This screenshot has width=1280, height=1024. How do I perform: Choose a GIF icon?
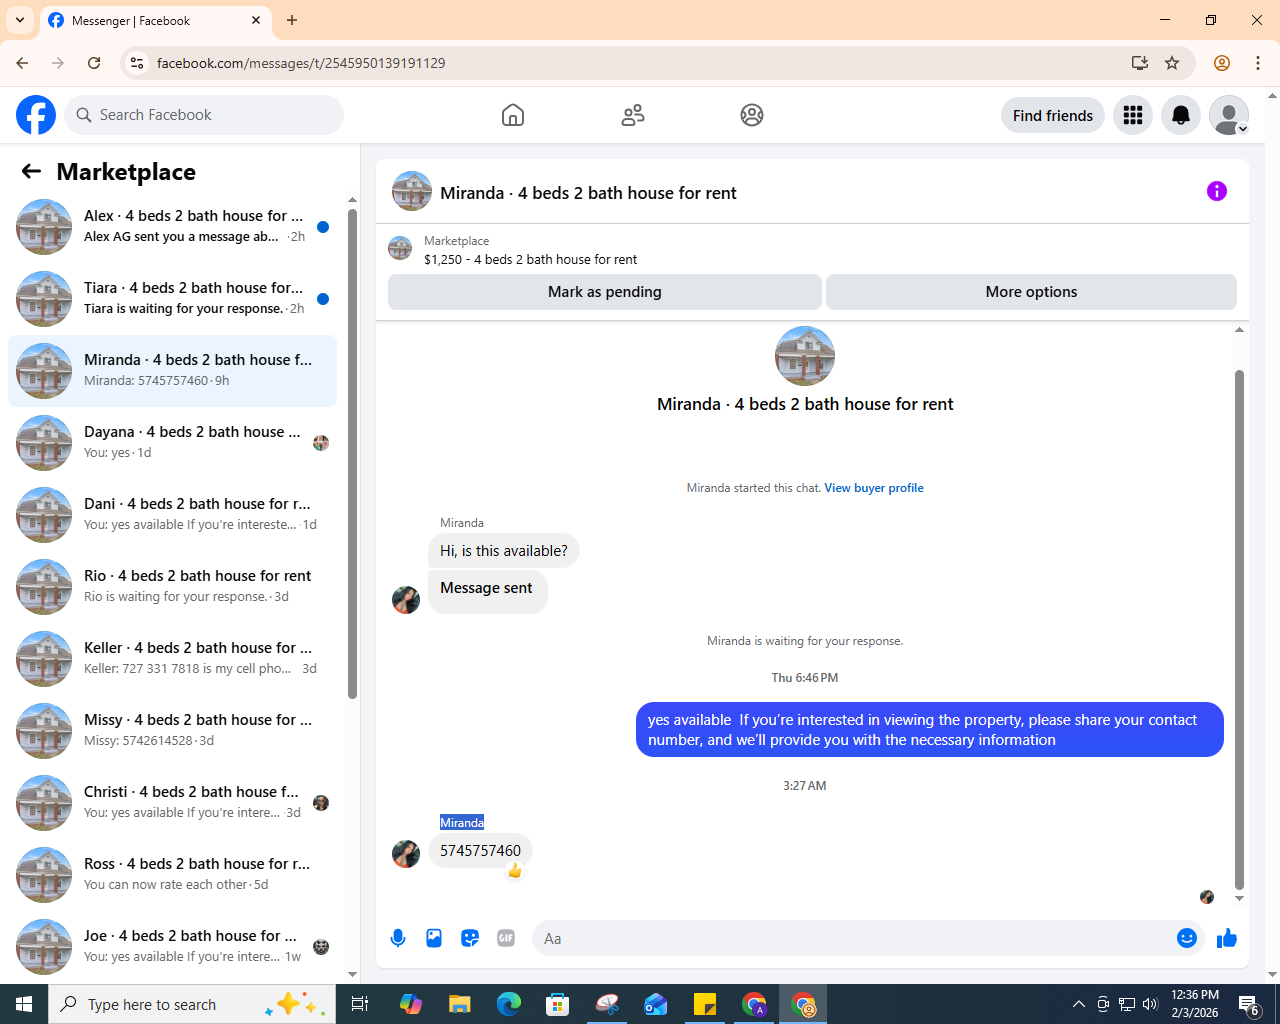pos(506,938)
